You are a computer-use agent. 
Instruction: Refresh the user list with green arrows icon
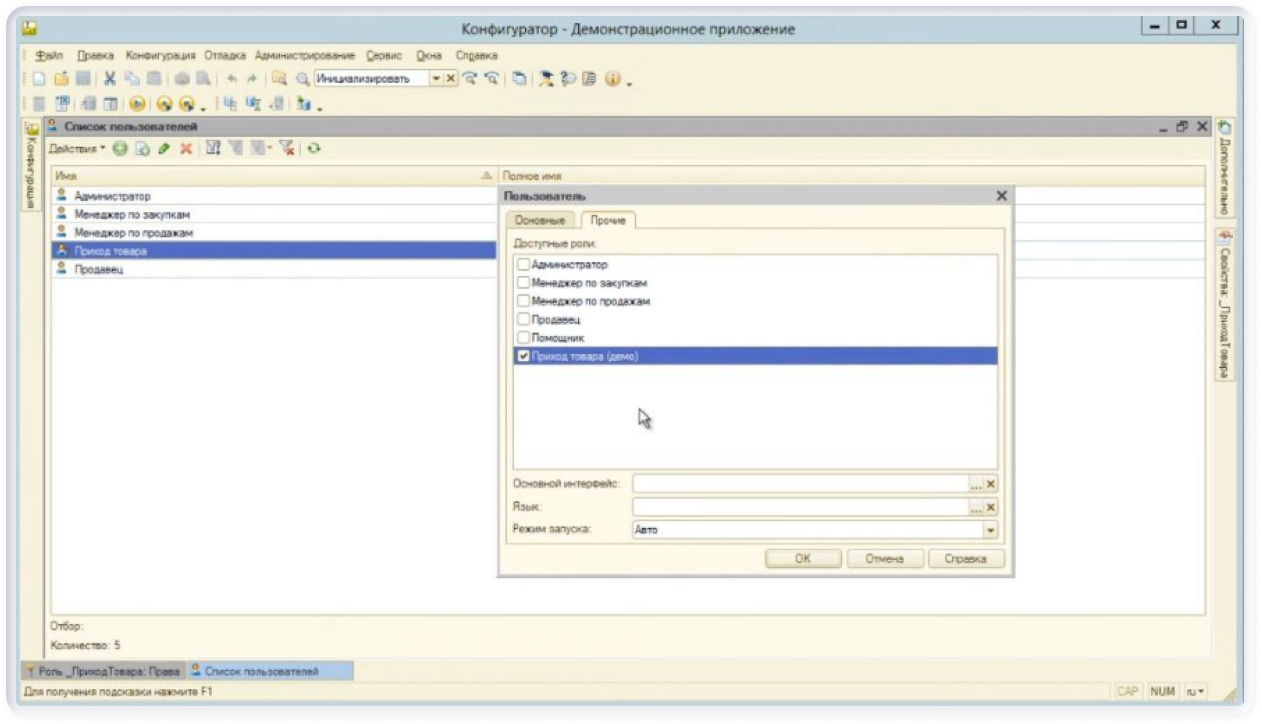click(x=314, y=148)
